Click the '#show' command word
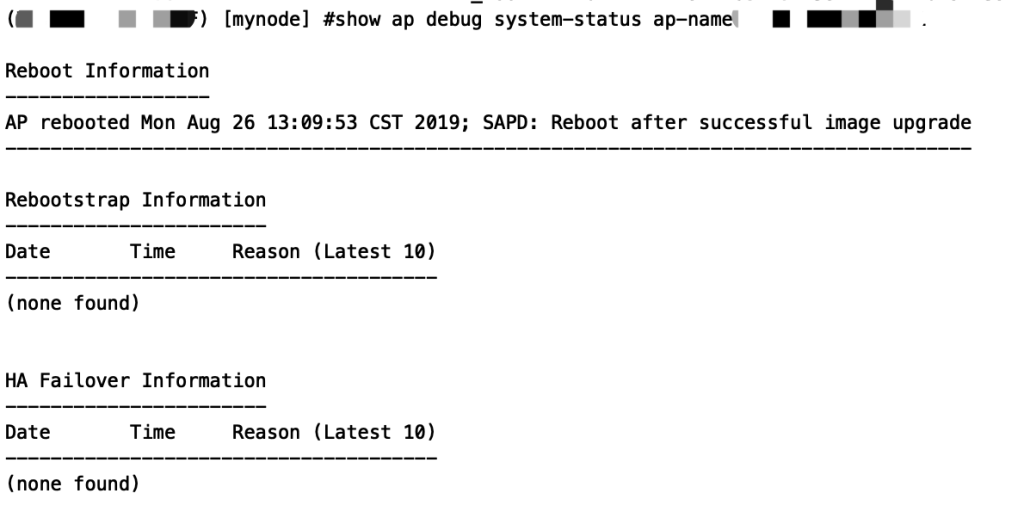 [351, 20]
